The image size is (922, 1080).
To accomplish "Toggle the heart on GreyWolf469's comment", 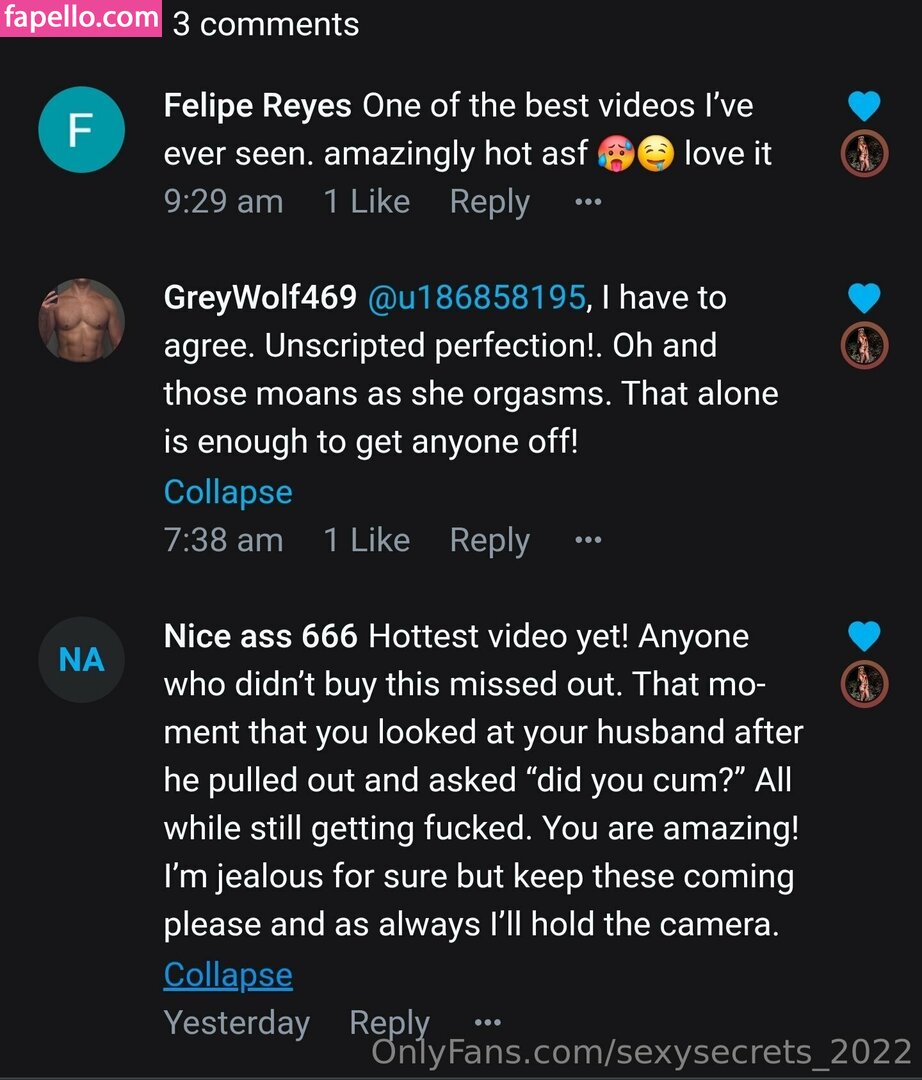I will [x=863, y=298].
